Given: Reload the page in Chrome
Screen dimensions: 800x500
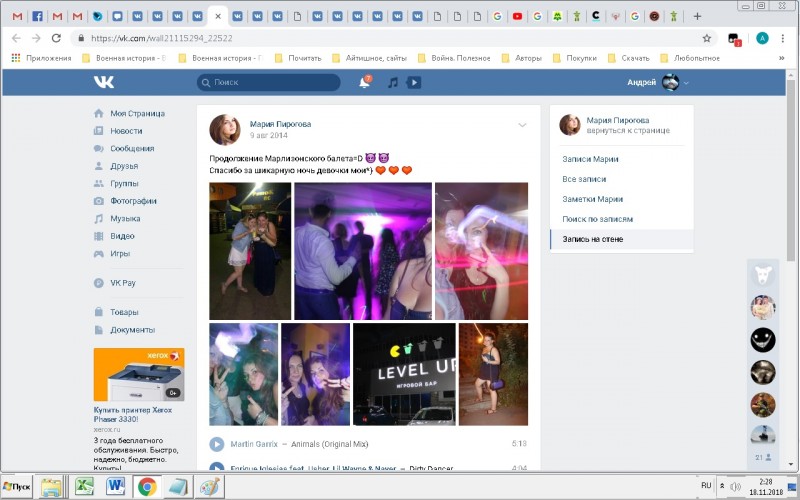Looking at the screenshot, I should click(56, 38).
